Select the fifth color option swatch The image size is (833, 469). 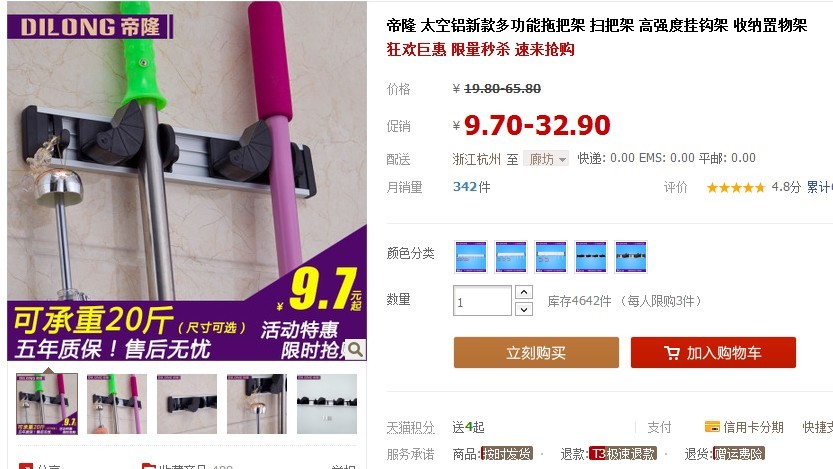[631, 257]
